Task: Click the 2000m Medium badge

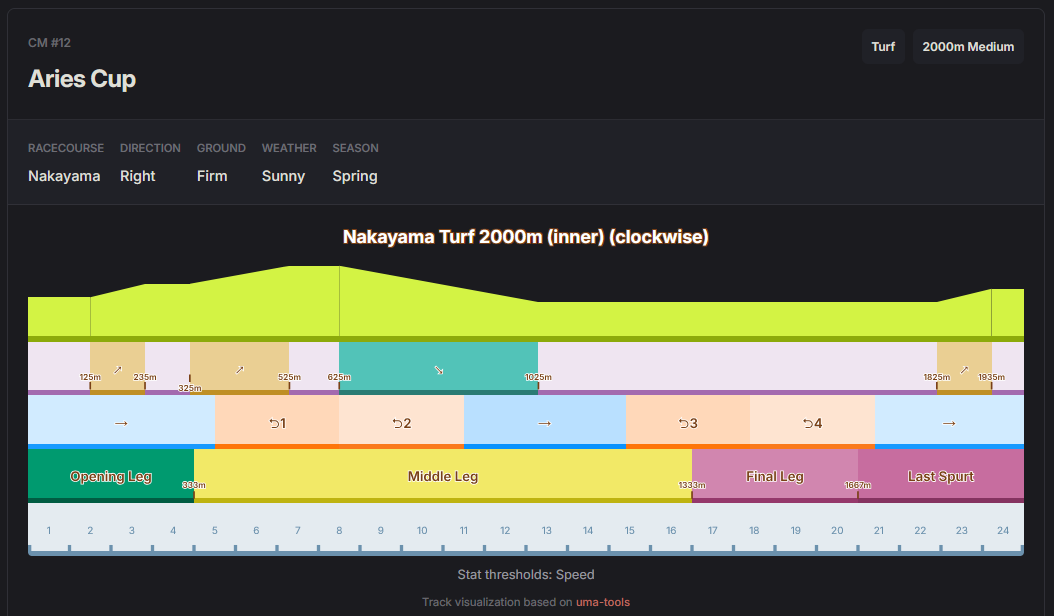Action: [x=967, y=47]
